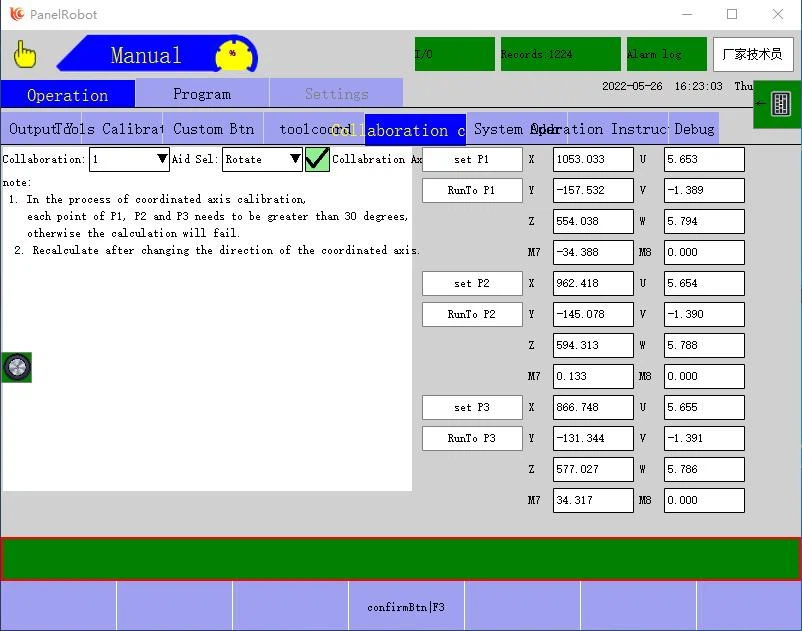Open the Custom Btn tab
This screenshot has height=631, width=802.
[x=213, y=129]
